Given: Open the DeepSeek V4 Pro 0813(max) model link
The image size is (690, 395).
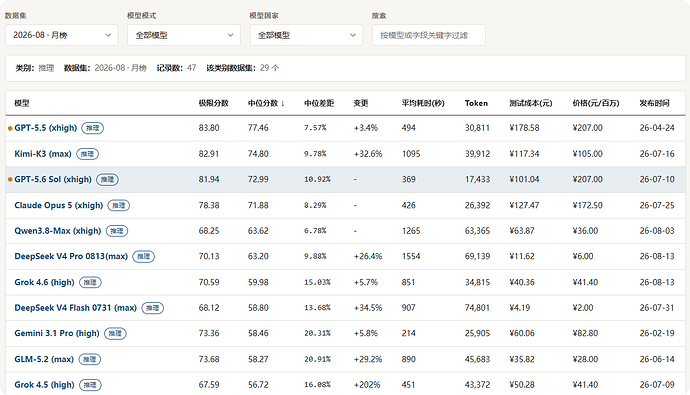Looking at the screenshot, I should [71, 256].
